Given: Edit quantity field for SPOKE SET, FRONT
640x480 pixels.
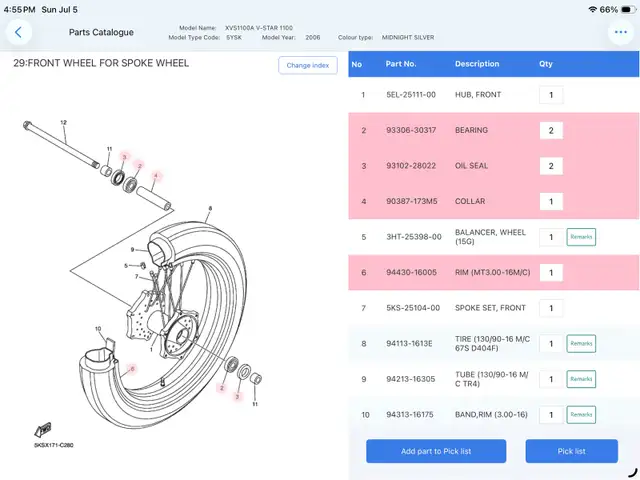Looking at the screenshot, I should (551, 308).
